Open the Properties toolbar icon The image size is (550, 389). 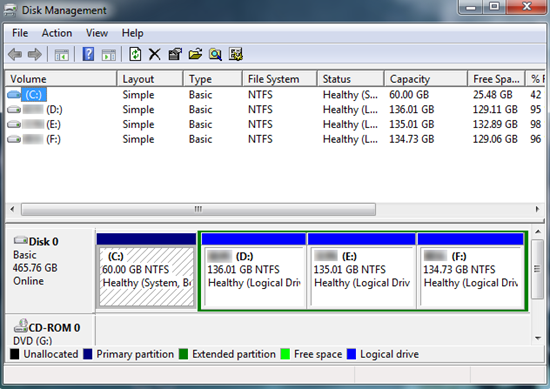tap(175, 54)
